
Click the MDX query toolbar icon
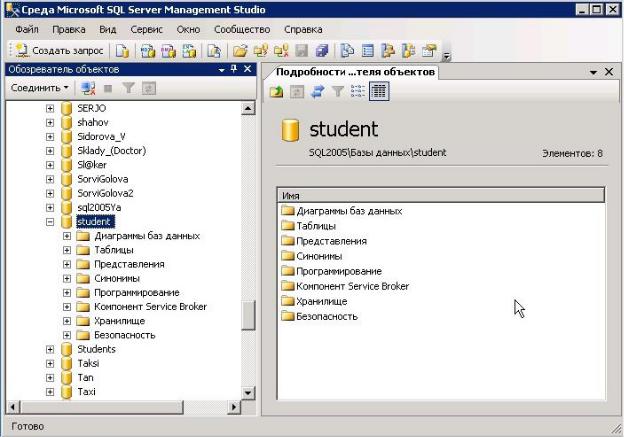148,51
